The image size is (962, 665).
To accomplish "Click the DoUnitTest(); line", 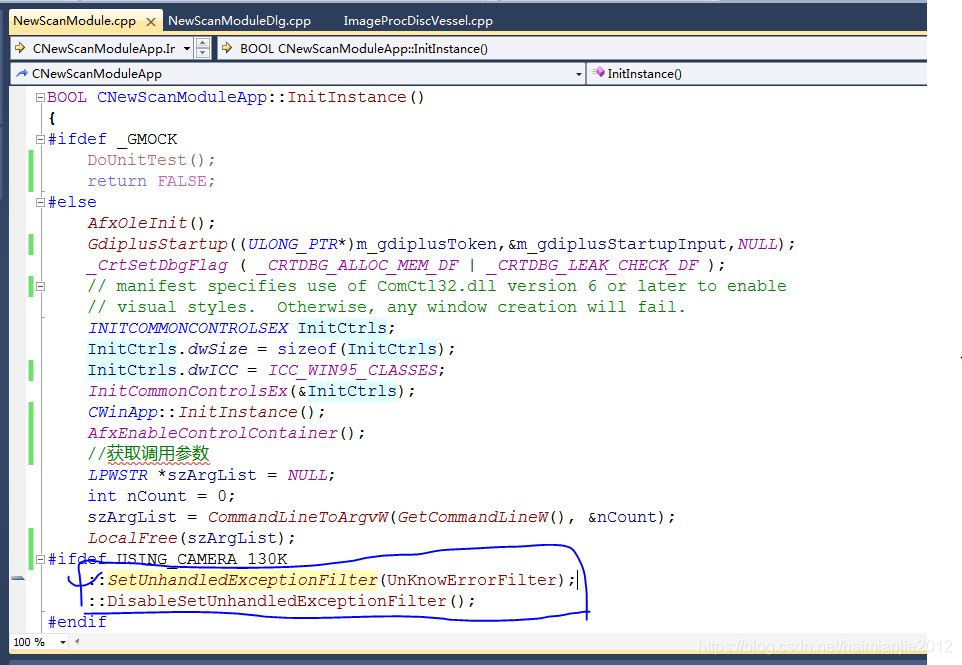I will coord(152,160).
